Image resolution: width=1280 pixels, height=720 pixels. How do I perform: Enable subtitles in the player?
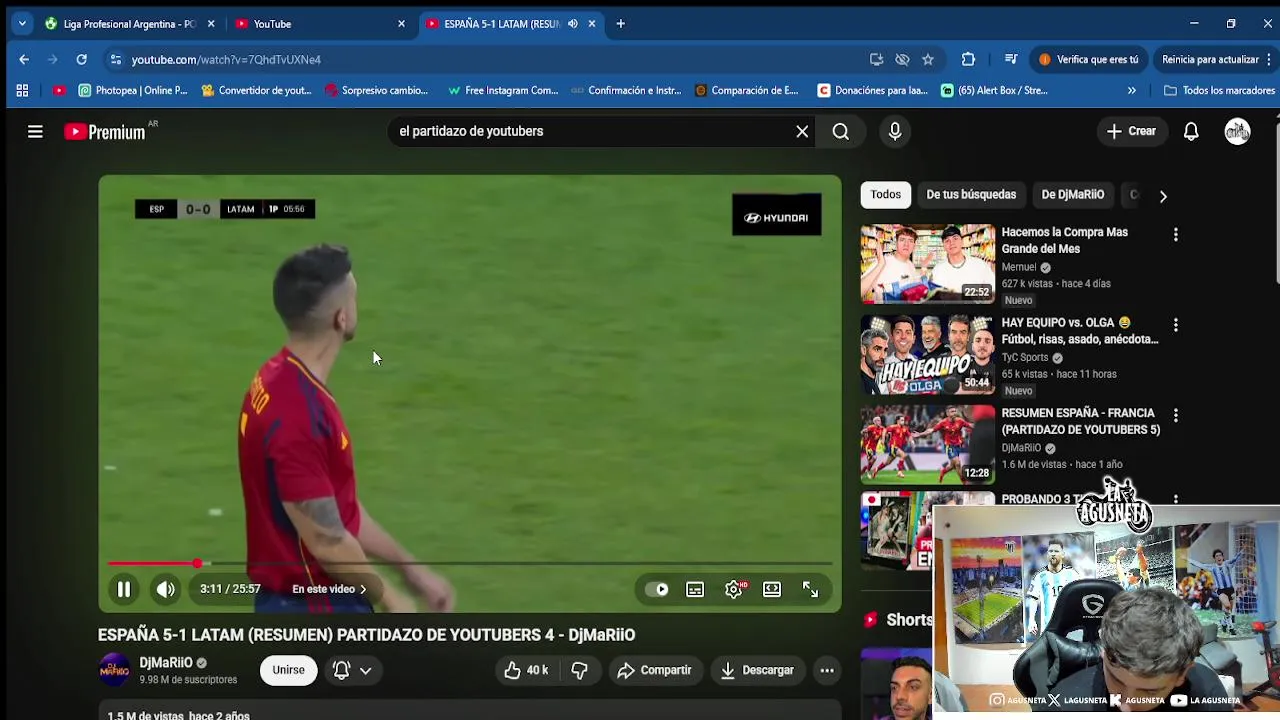click(695, 589)
